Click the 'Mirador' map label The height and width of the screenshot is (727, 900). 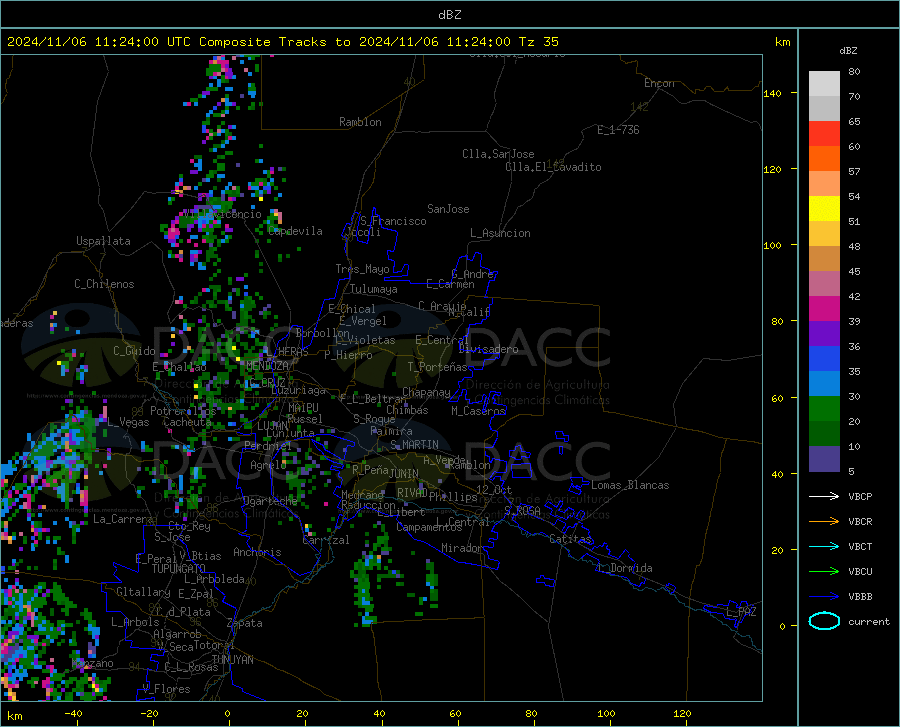pos(462,548)
